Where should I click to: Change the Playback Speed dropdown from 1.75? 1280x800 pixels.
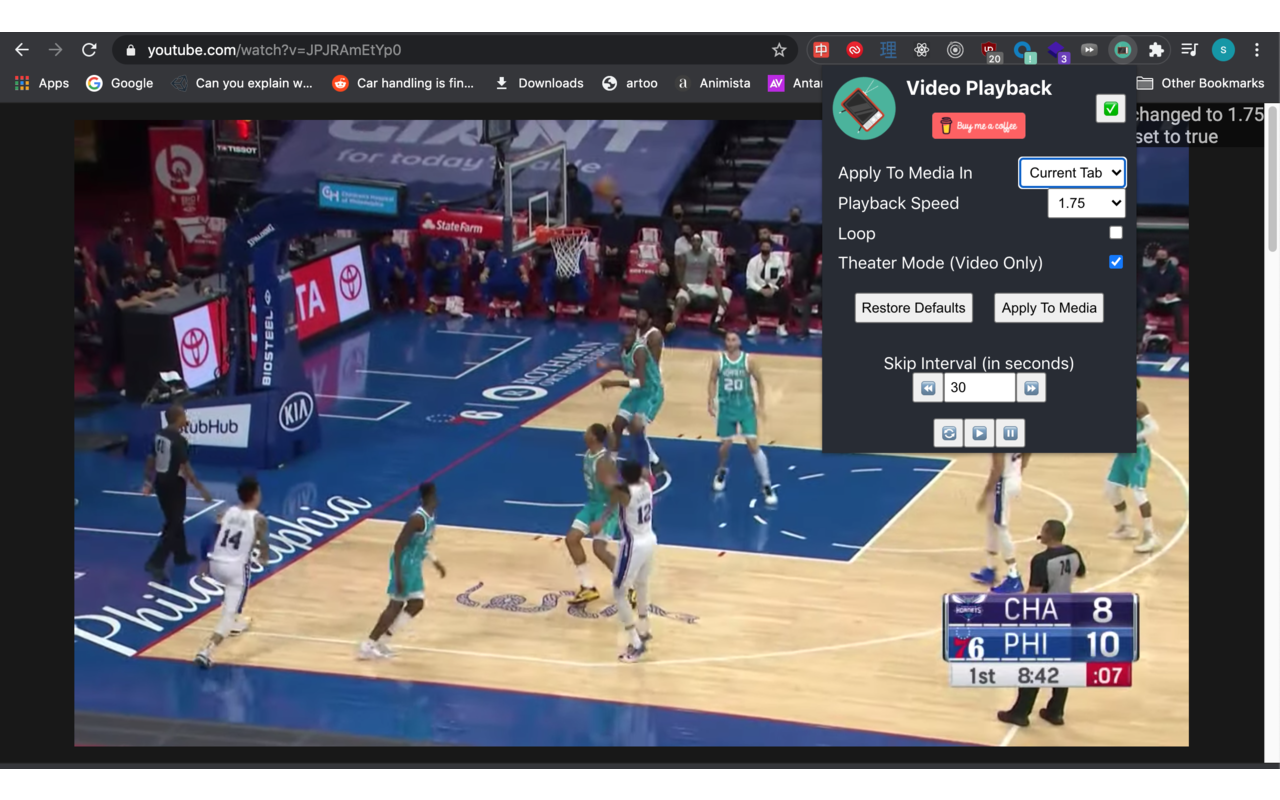pos(1087,203)
